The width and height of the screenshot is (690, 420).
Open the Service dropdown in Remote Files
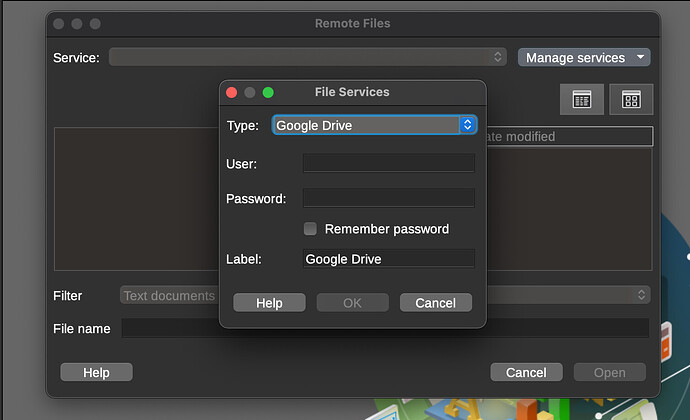pos(308,57)
